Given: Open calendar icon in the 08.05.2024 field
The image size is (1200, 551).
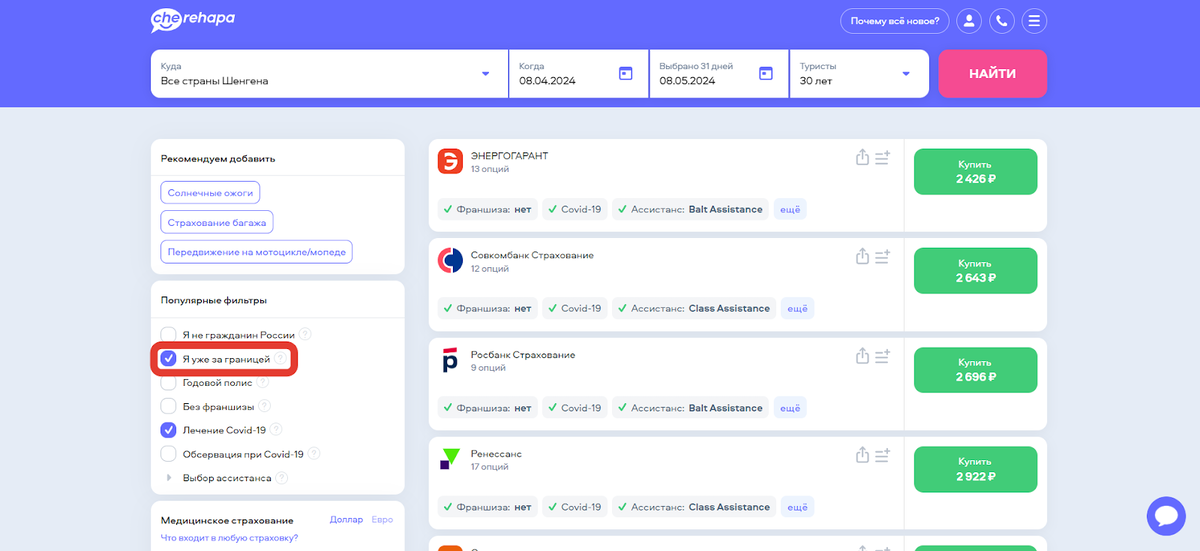Looking at the screenshot, I should 766,74.
